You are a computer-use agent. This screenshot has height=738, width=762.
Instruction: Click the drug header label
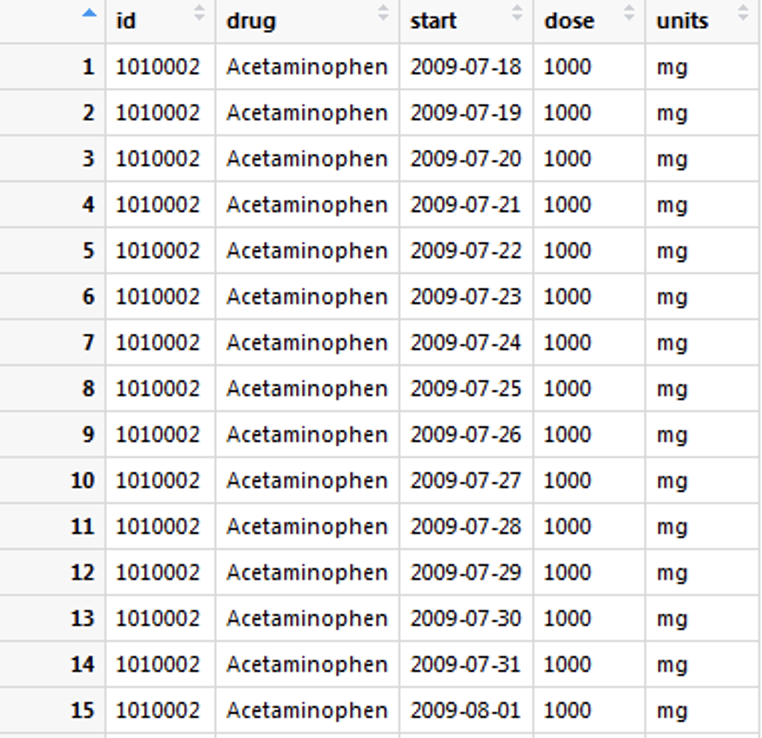tap(251, 22)
